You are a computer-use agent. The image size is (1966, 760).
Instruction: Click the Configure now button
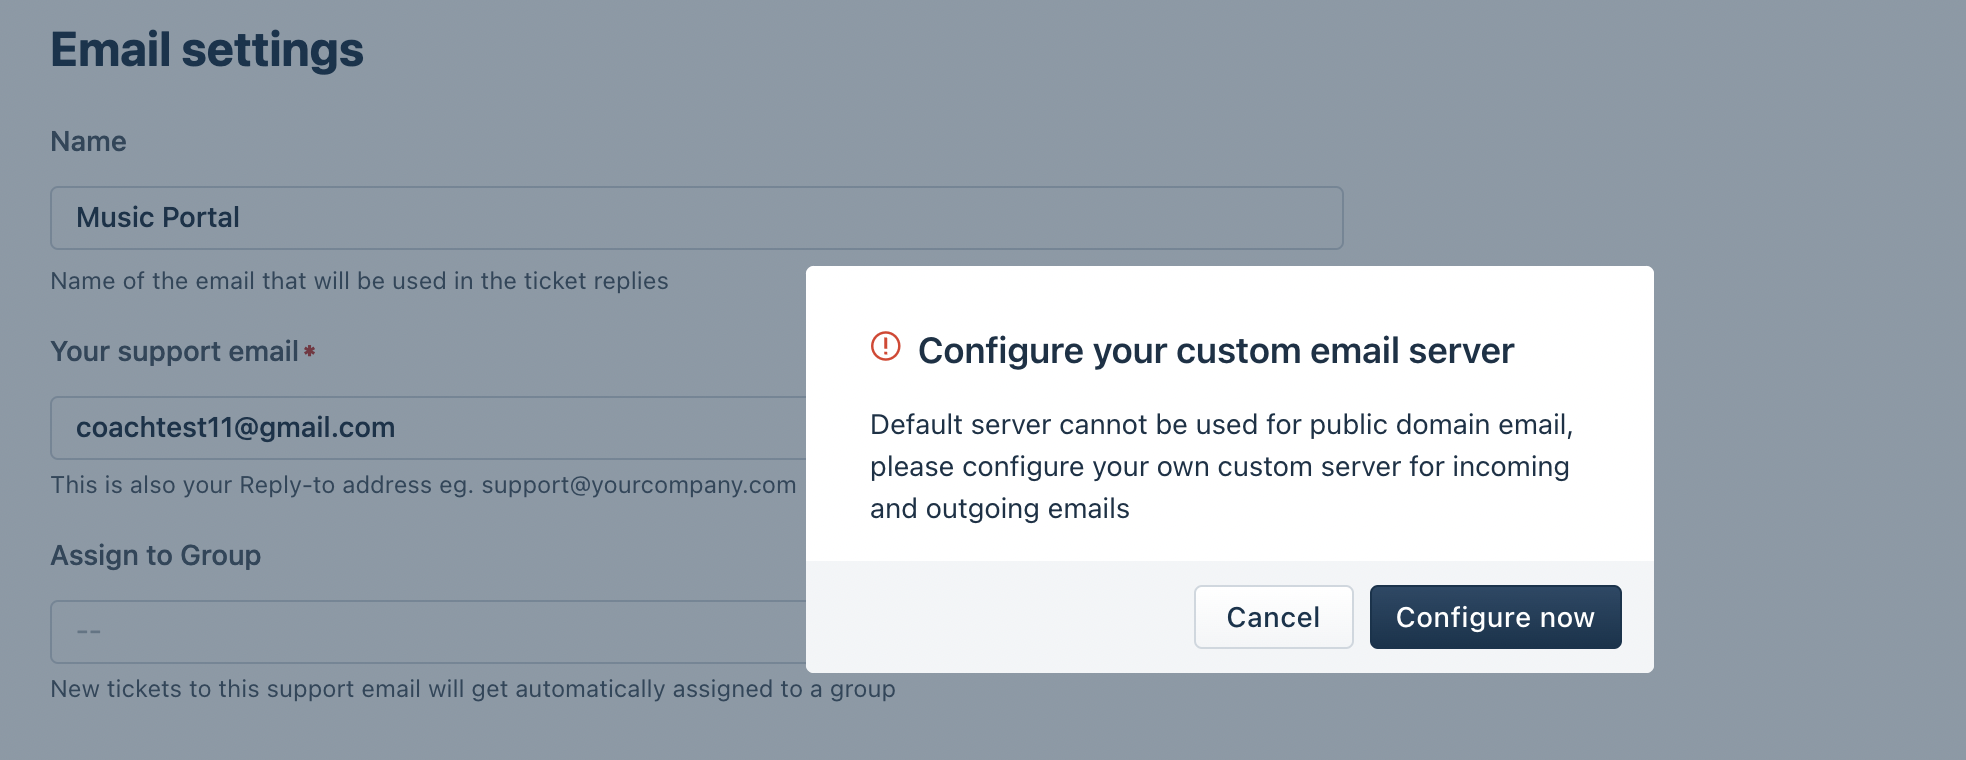1495,617
